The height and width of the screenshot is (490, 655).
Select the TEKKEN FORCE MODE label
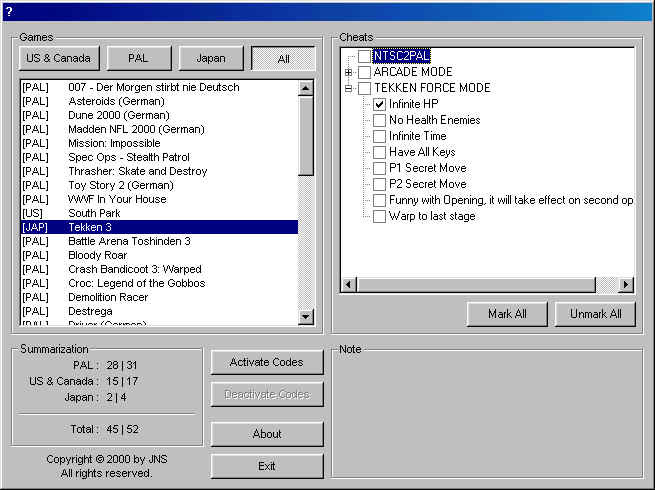tap(432, 88)
